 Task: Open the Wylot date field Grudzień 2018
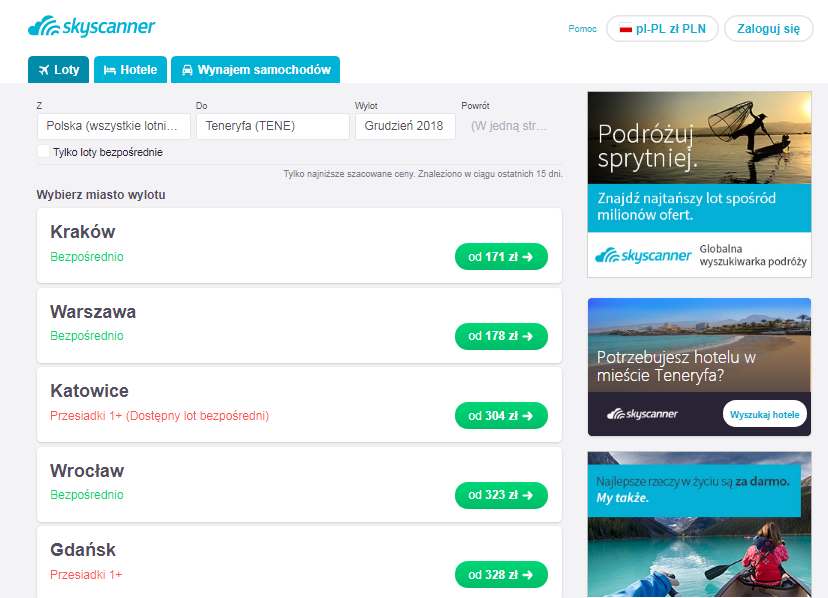[x=405, y=126]
